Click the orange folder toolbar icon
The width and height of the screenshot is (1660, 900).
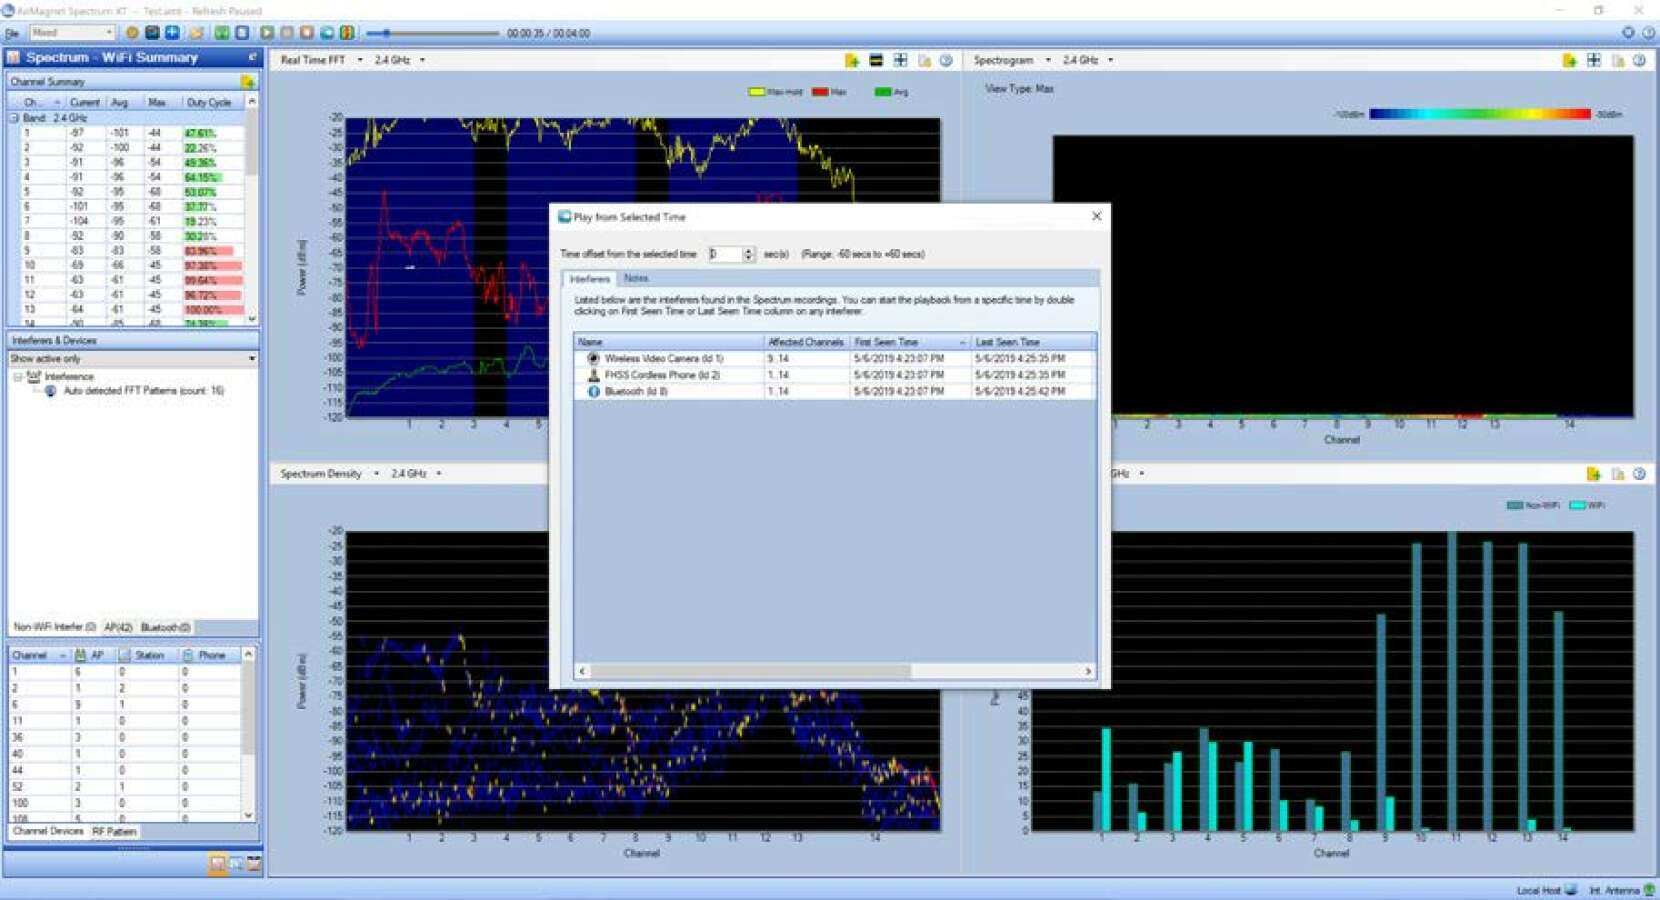click(196, 33)
